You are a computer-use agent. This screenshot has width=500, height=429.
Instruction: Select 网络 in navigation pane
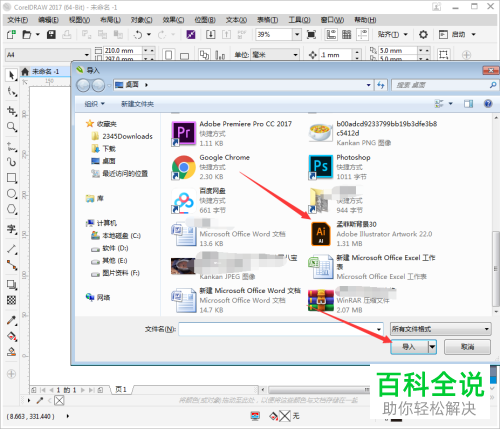click(x=98, y=297)
